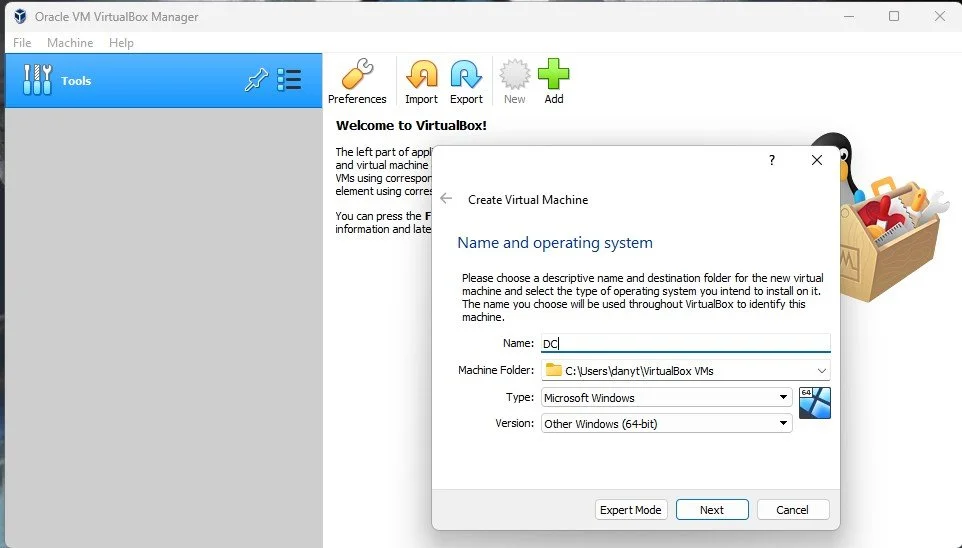Image resolution: width=962 pixels, height=548 pixels.
Task: Click the Windows 64-bit OS icon
Action: [815, 403]
